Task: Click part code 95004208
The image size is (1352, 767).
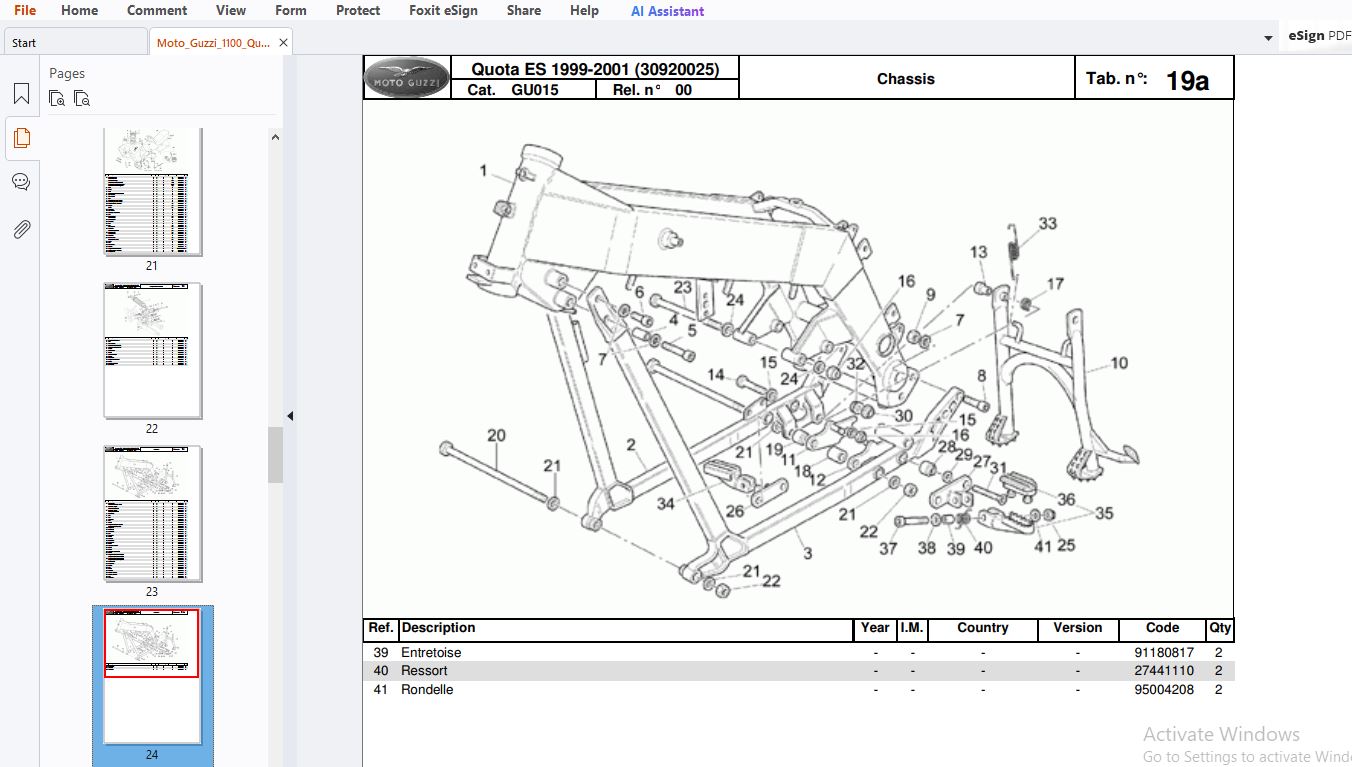Action: [1164, 690]
